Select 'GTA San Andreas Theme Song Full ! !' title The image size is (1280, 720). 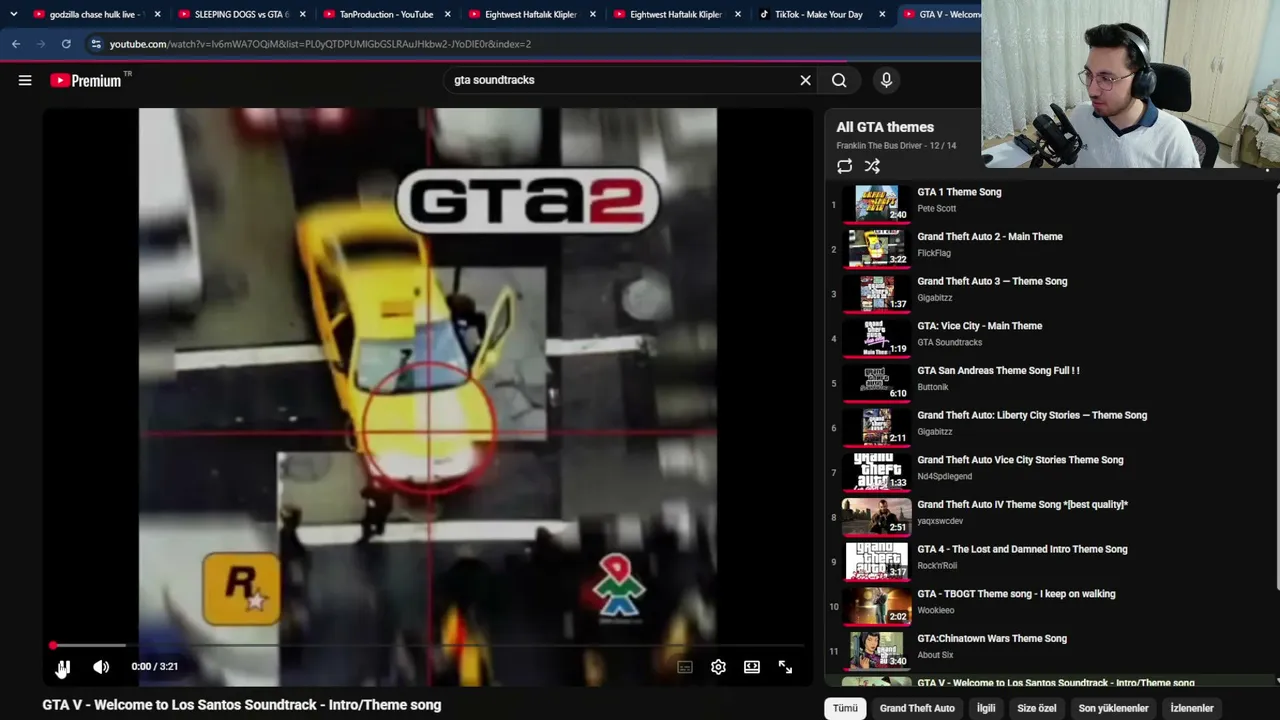[x=998, y=371]
